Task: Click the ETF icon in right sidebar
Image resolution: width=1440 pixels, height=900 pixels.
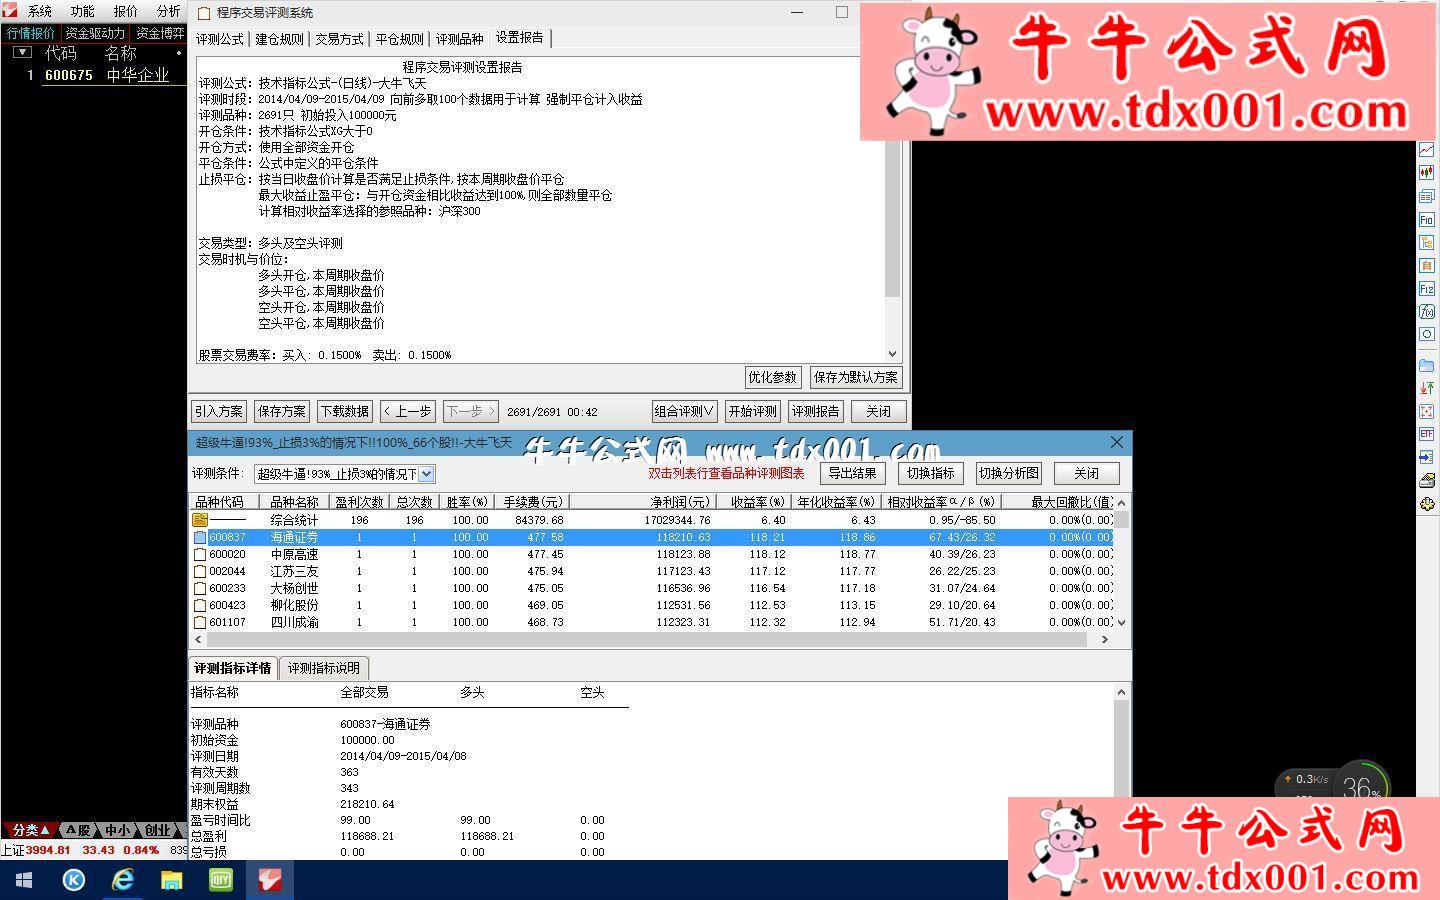Action: point(1426,434)
